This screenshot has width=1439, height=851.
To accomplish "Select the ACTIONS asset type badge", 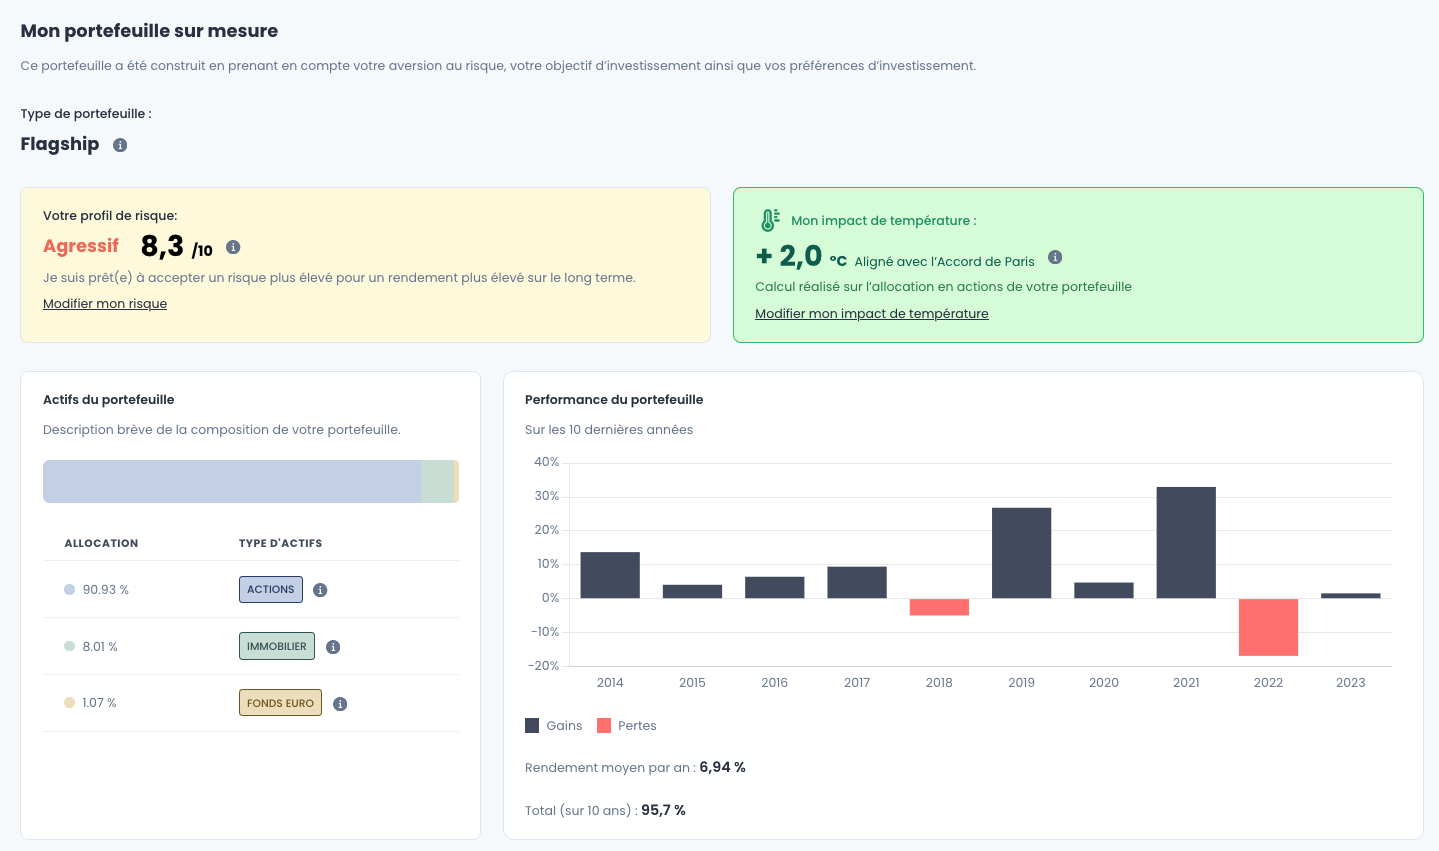I will click(270, 589).
